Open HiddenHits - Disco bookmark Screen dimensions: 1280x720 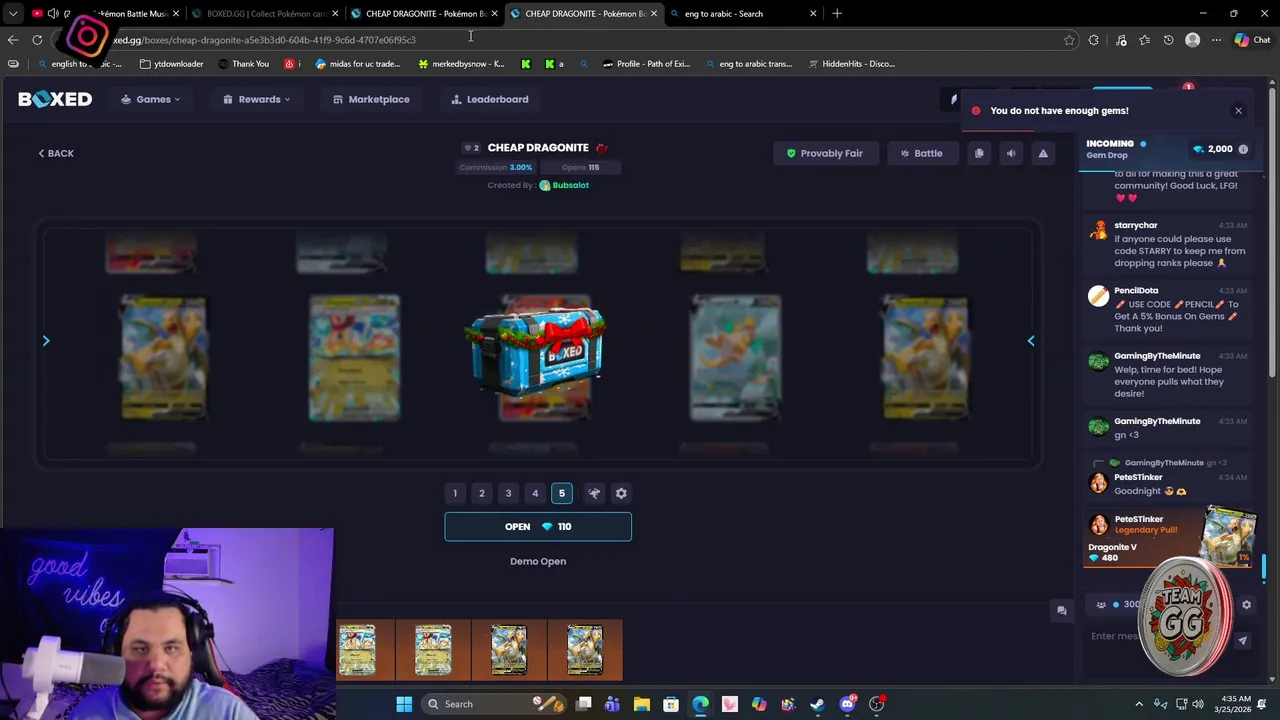(851, 64)
